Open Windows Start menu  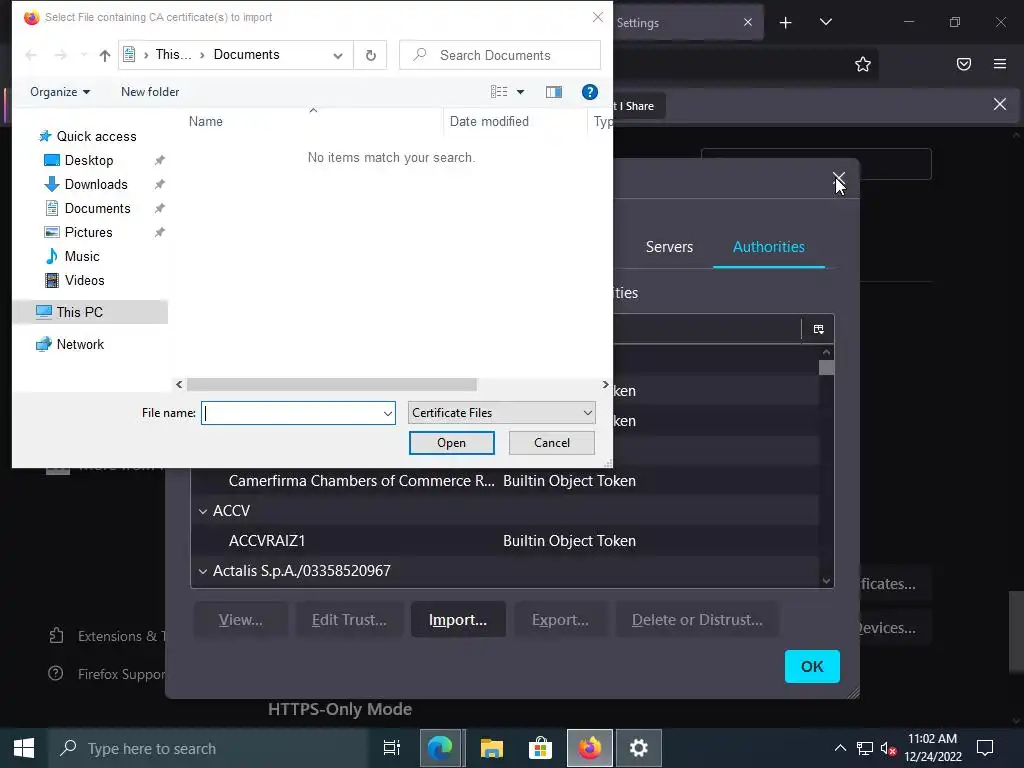click(x=24, y=748)
